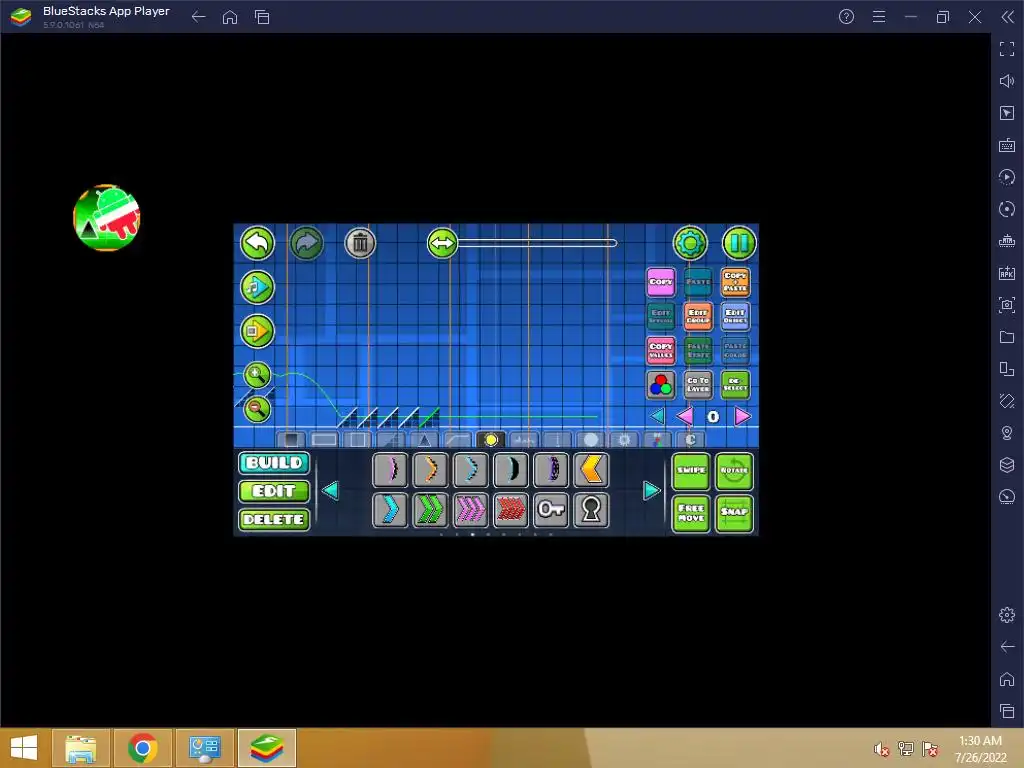Toggle the Rotate mode button
The image size is (1024, 768).
pos(735,471)
